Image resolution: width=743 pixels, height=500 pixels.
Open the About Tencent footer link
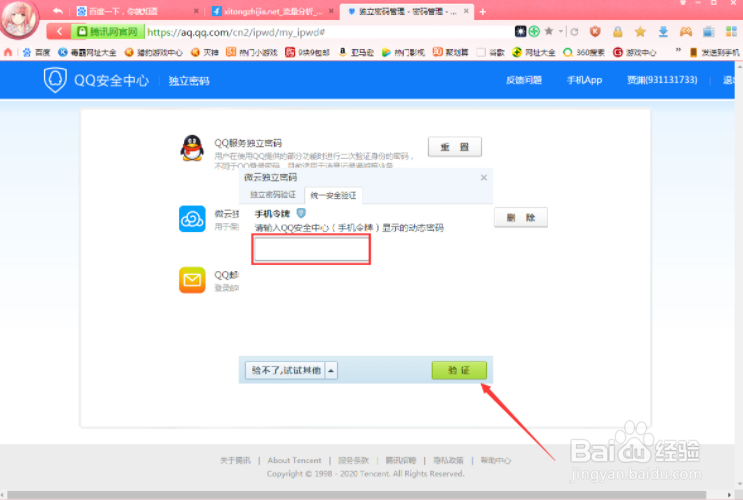coord(294,460)
